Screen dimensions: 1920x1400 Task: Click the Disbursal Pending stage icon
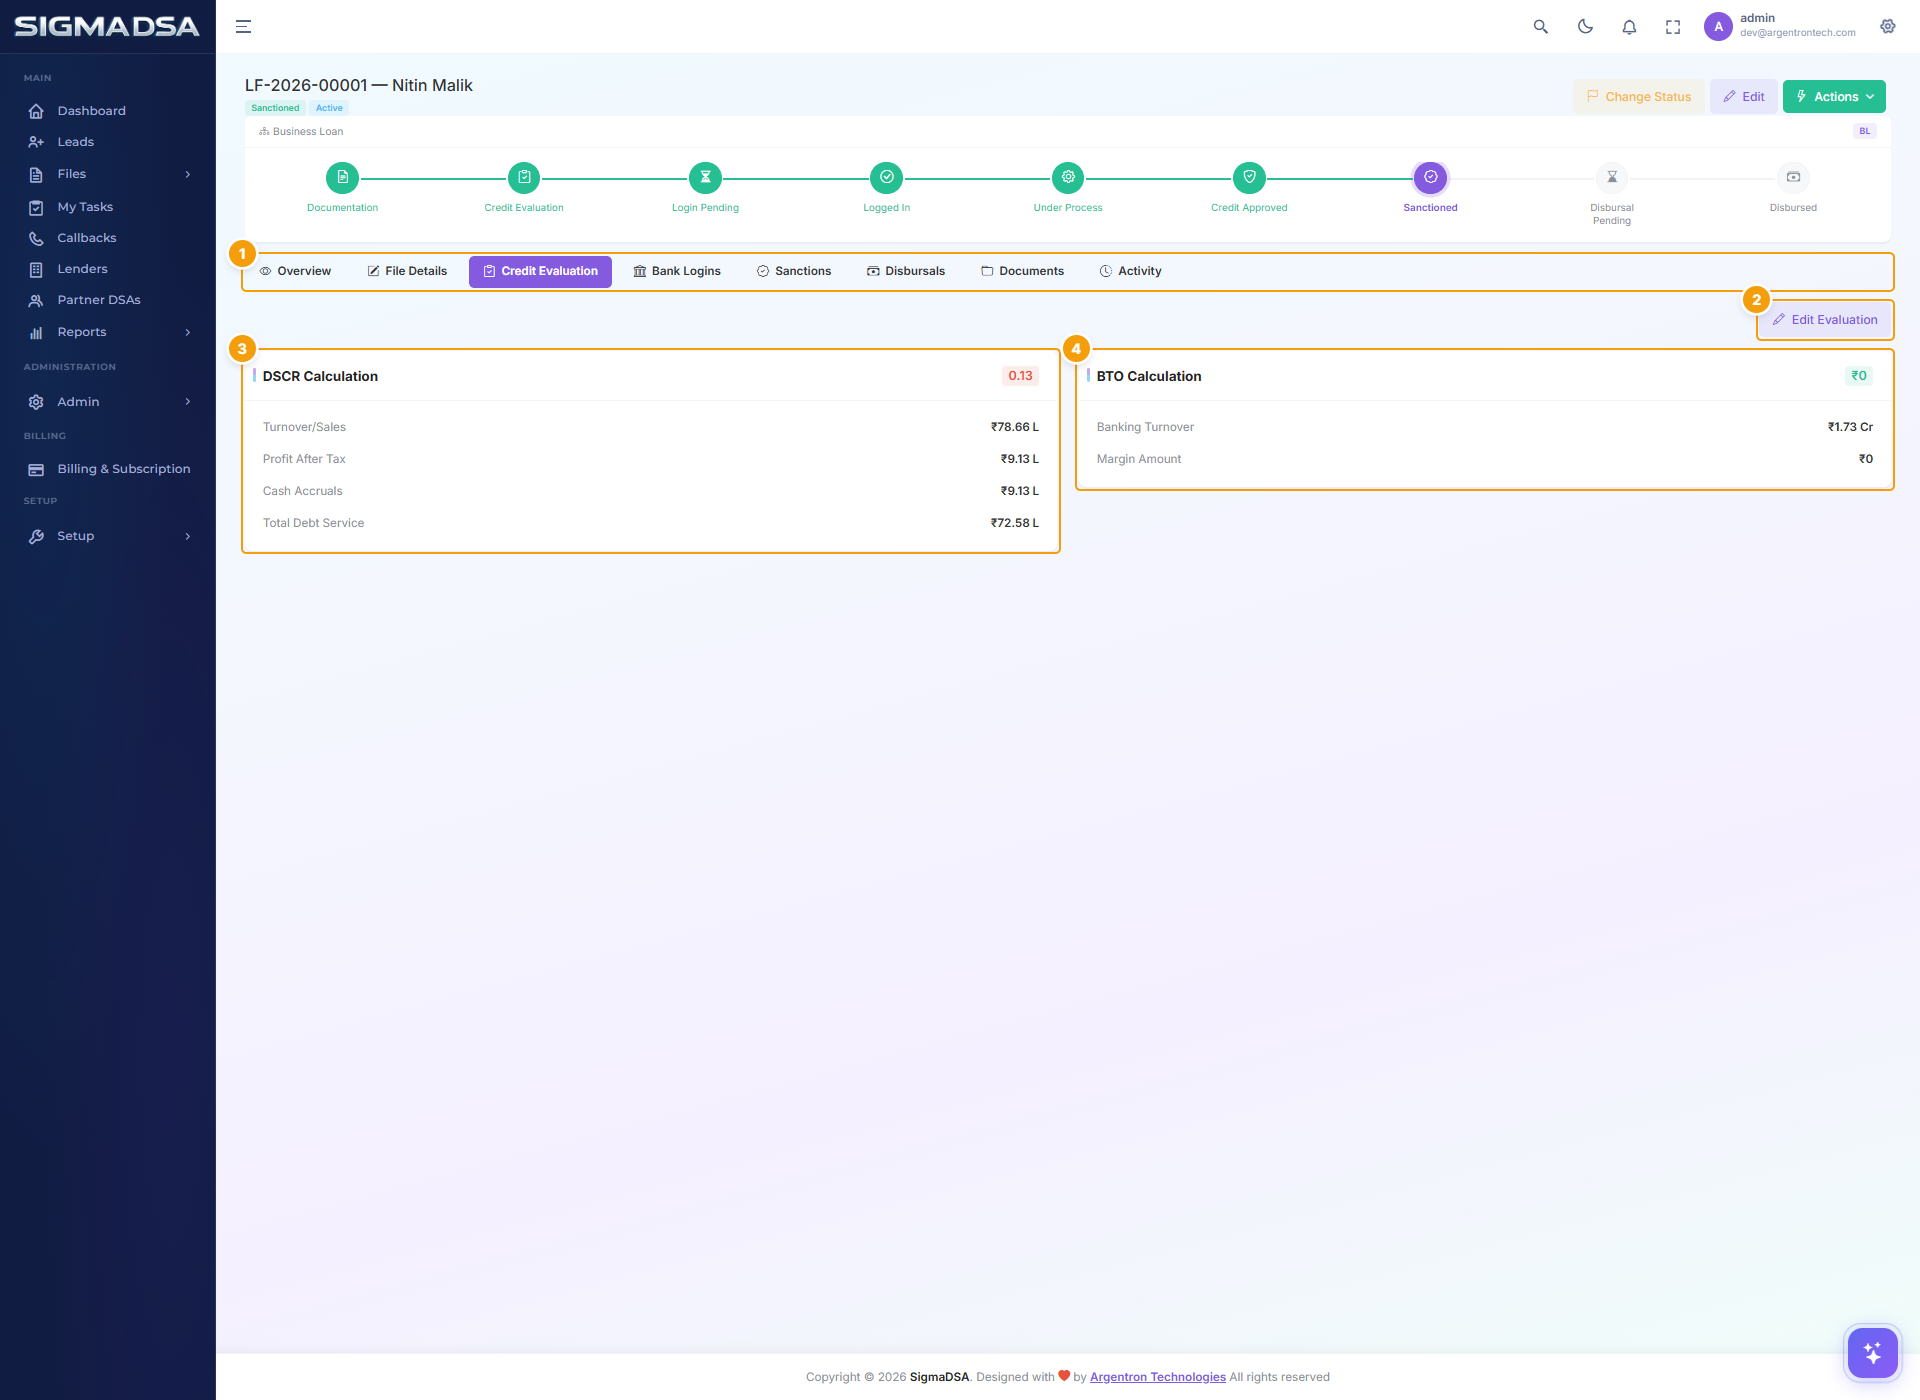(x=1612, y=177)
